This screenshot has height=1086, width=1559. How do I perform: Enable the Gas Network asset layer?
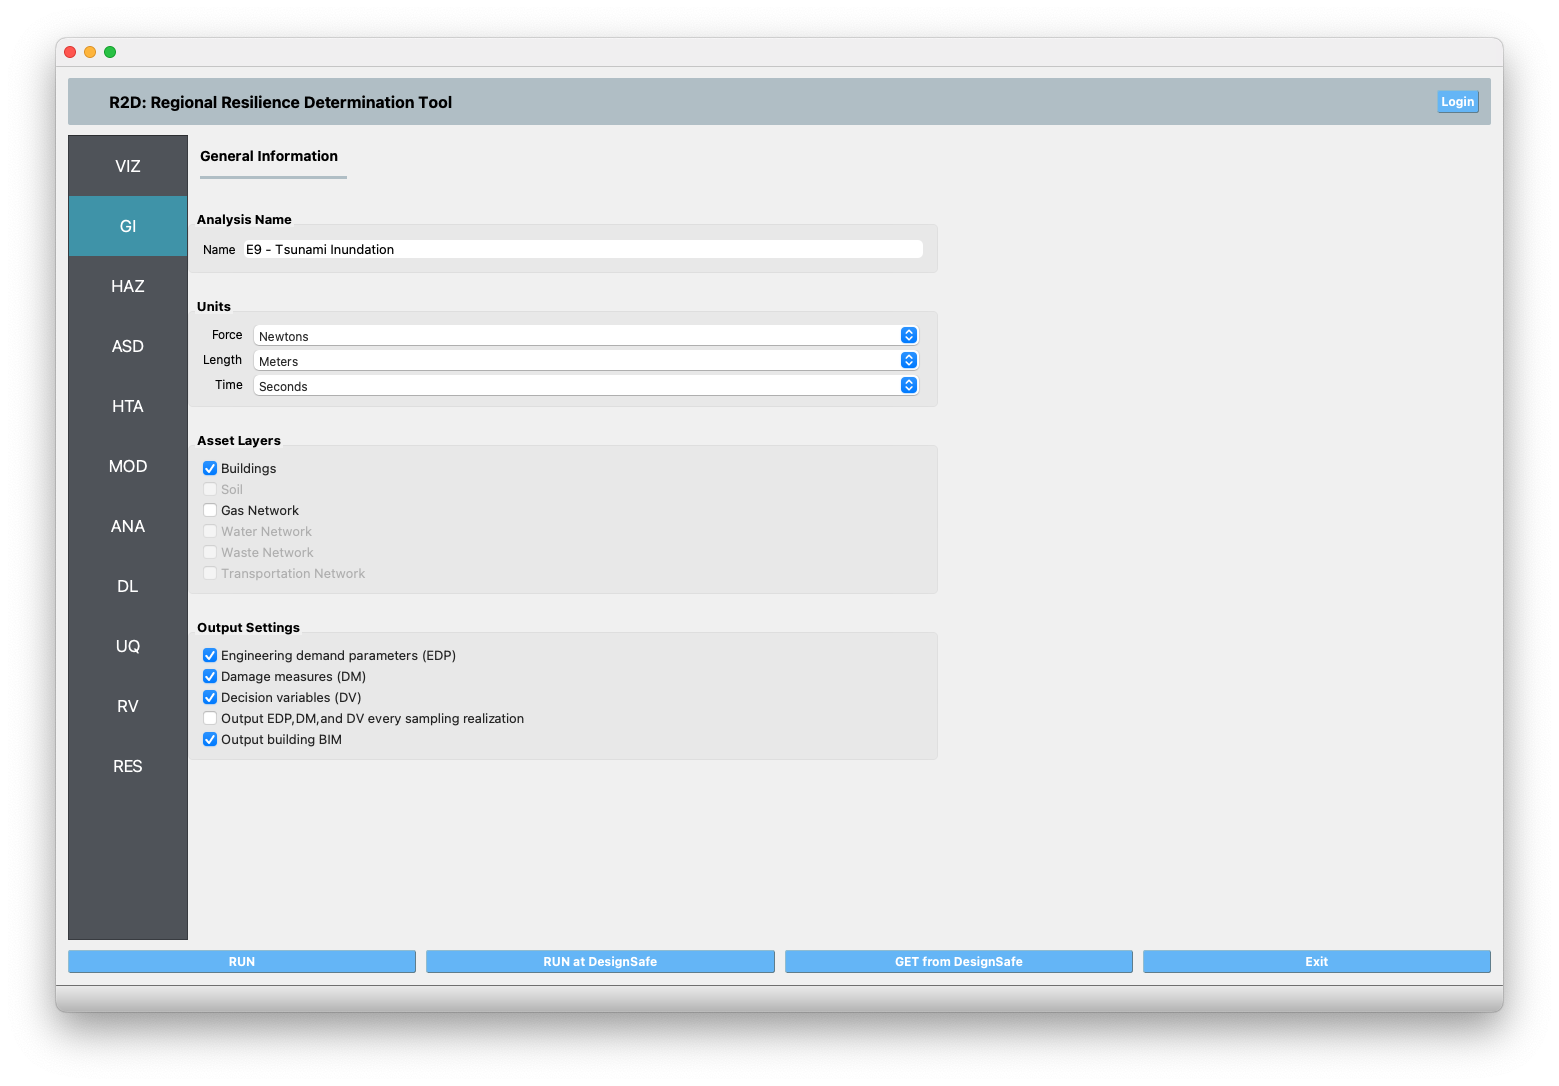210,510
